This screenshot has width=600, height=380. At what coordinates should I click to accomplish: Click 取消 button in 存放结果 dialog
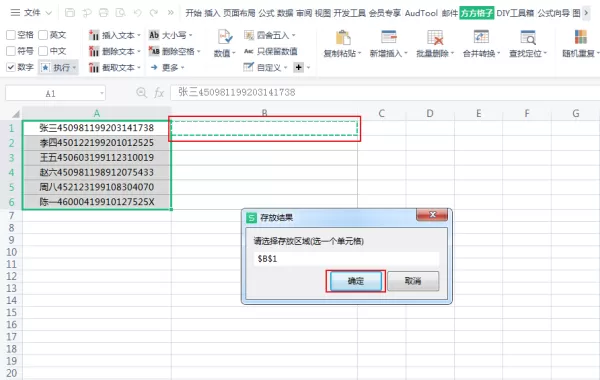click(x=413, y=281)
